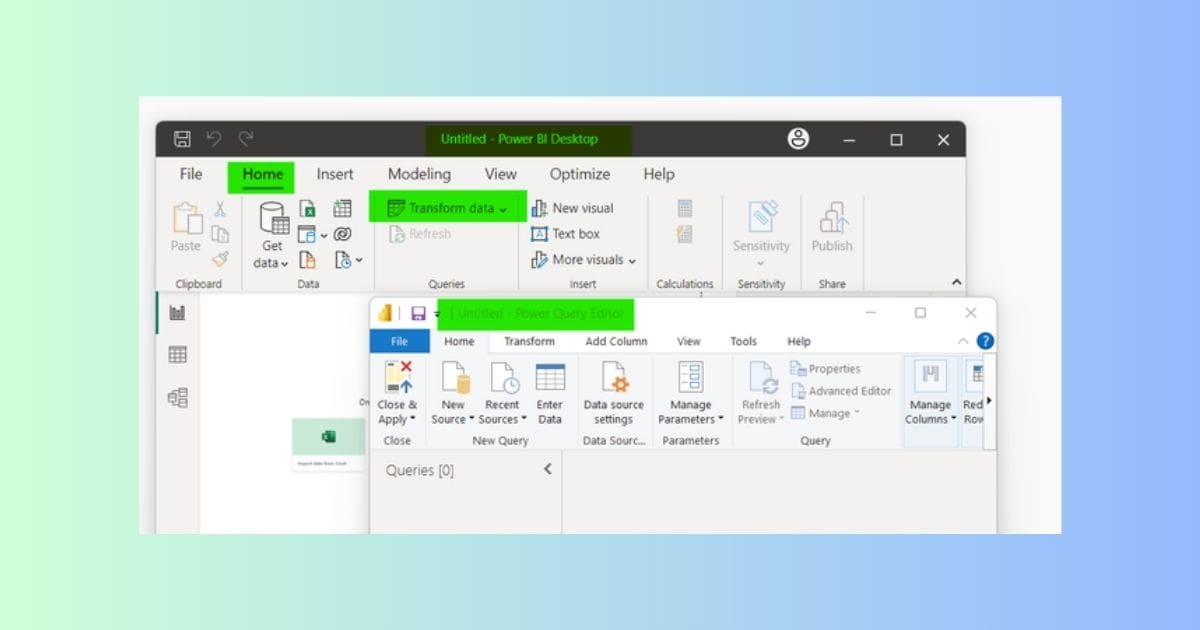This screenshot has width=1200, height=630.
Task: Click the Refresh button in the Queries group
Action: [419, 234]
